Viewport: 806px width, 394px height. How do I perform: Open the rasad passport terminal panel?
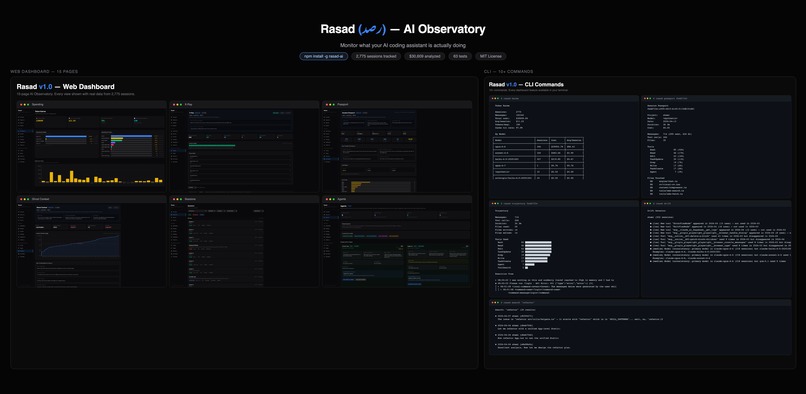coord(716,147)
